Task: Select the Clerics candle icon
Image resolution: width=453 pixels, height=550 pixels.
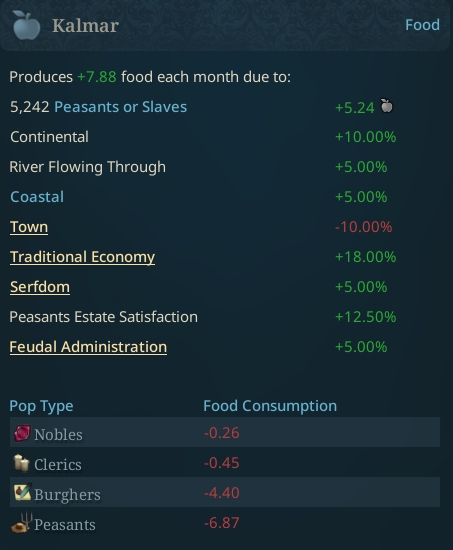Action: point(21,463)
